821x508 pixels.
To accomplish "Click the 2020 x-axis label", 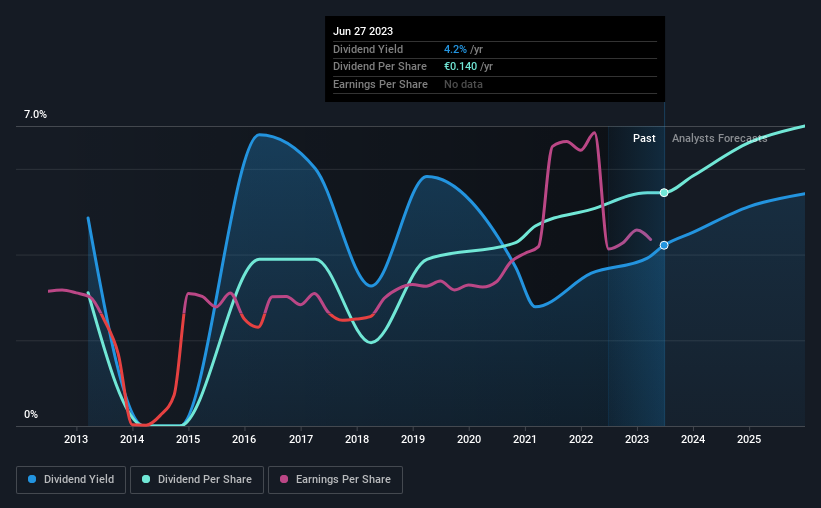I will click(x=469, y=439).
